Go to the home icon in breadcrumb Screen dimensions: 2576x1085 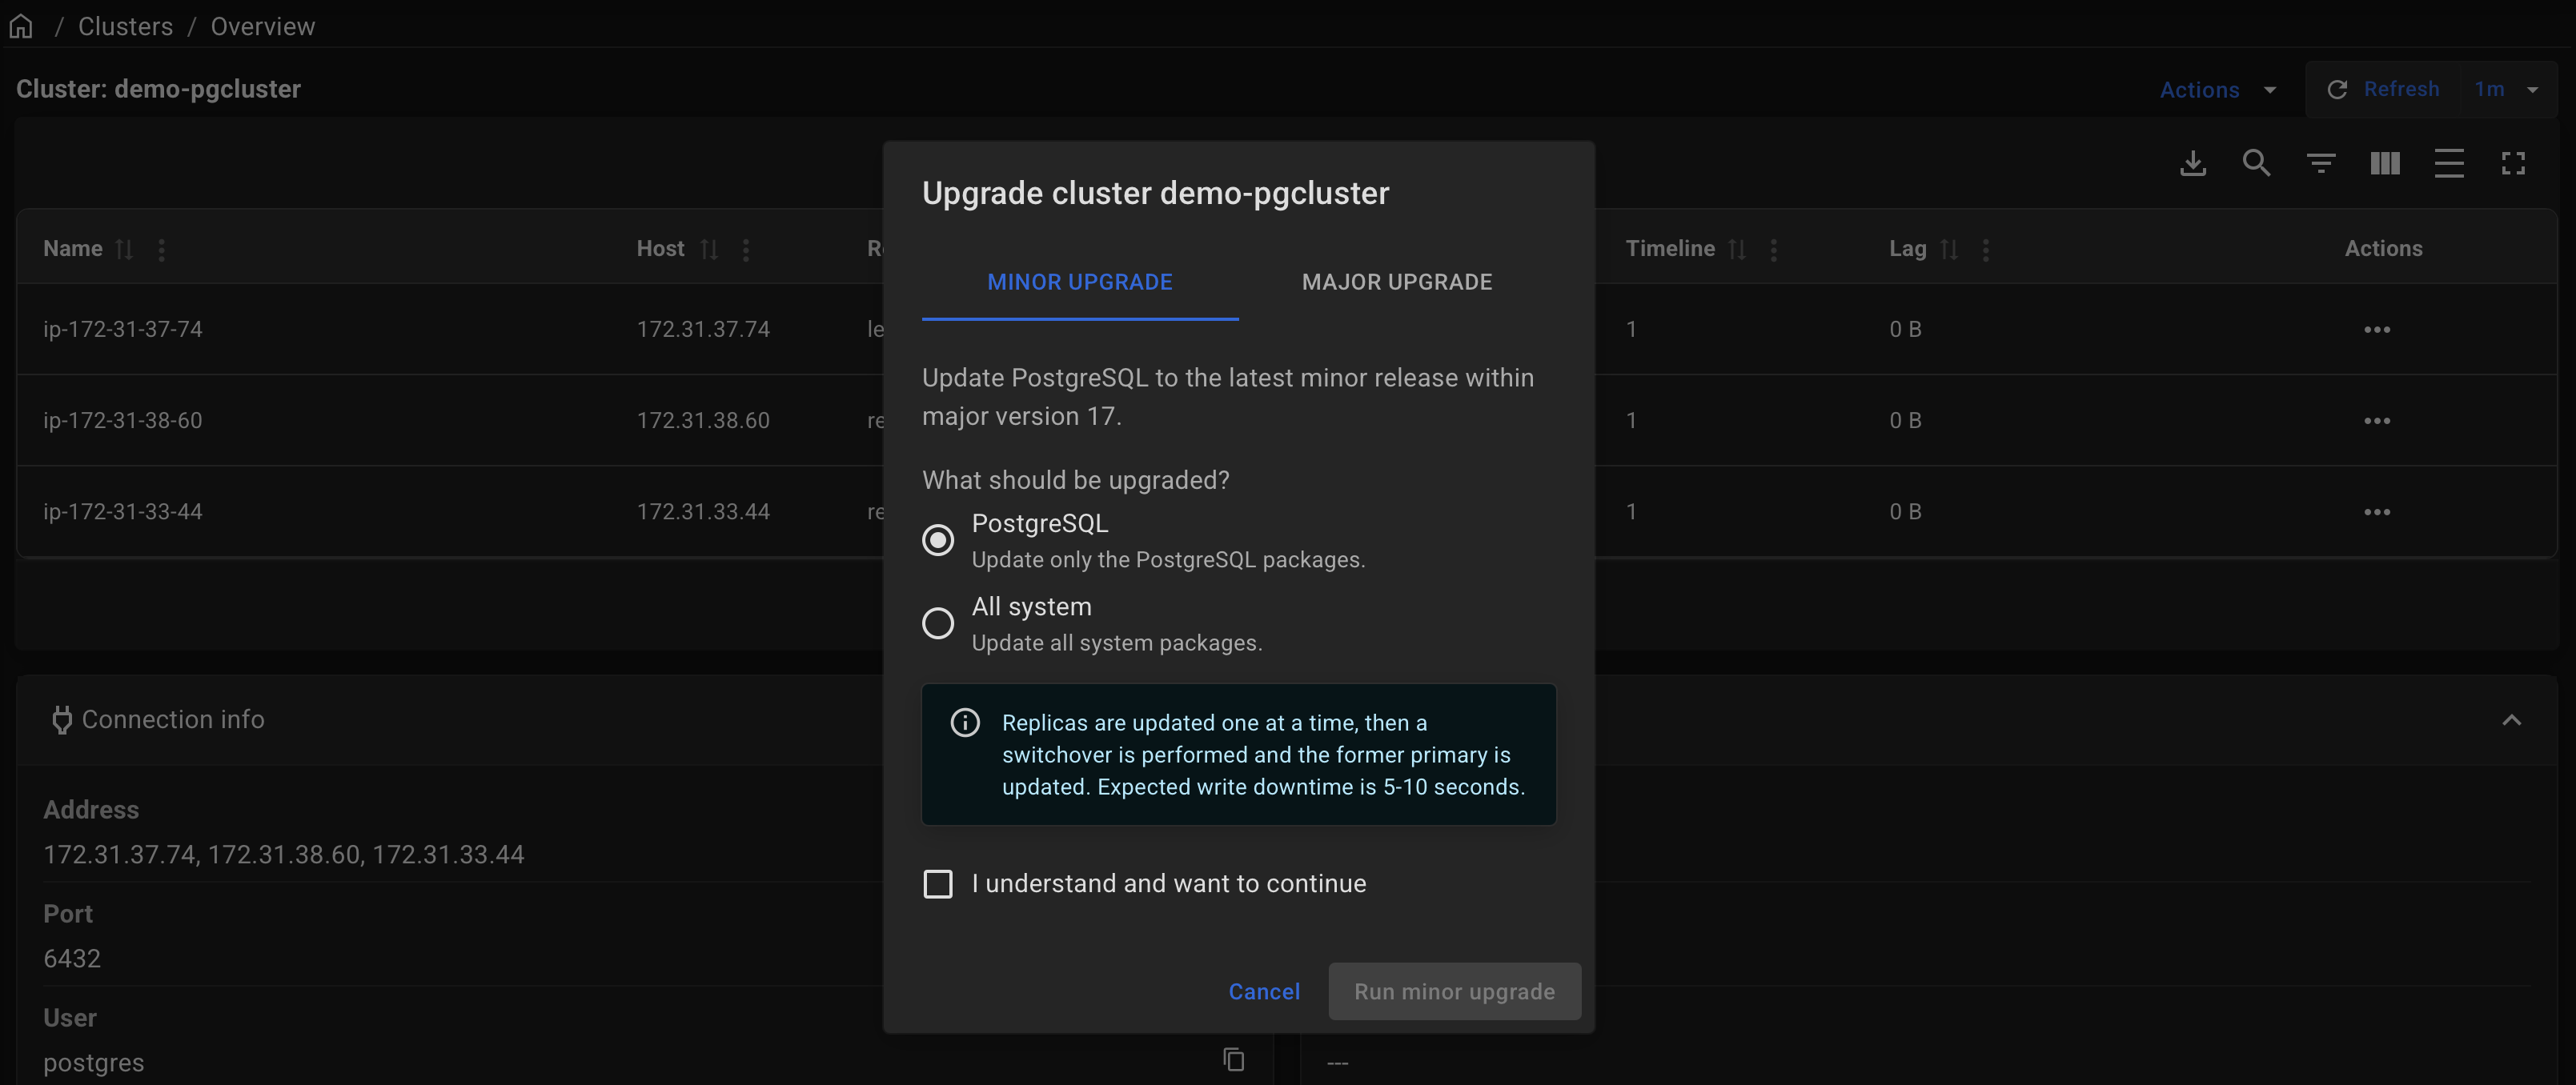click(21, 26)
